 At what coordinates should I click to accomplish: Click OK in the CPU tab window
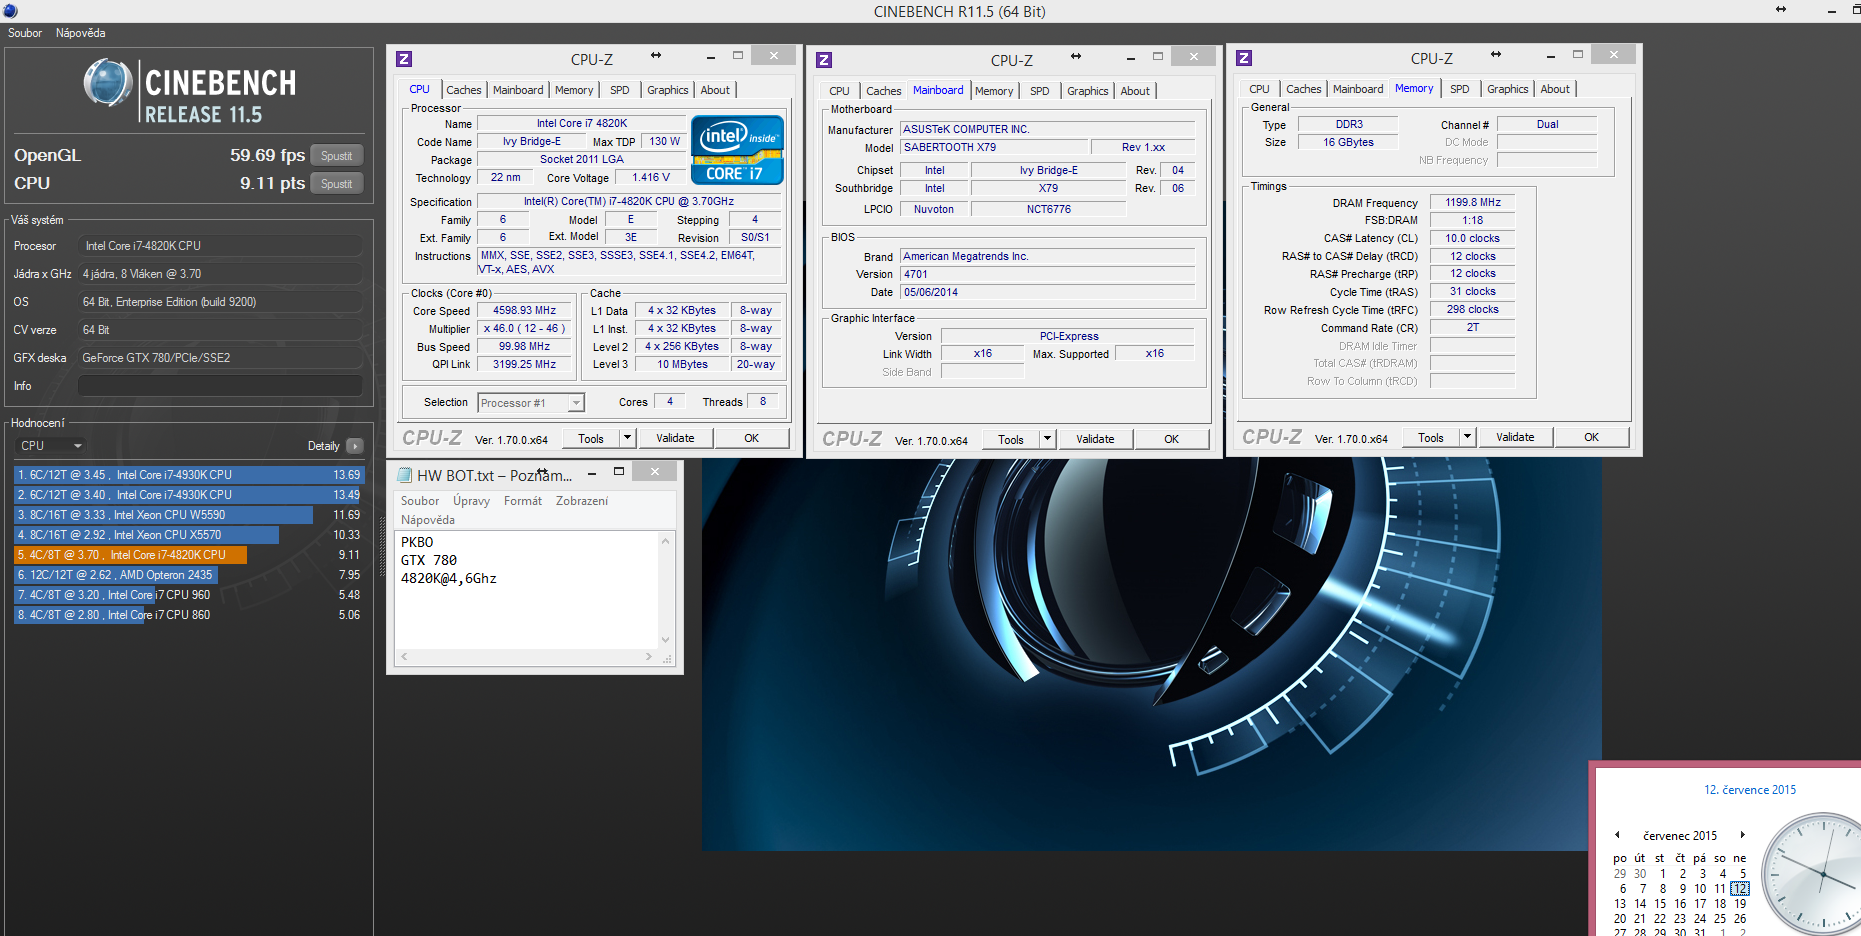[x=751, y=438]
